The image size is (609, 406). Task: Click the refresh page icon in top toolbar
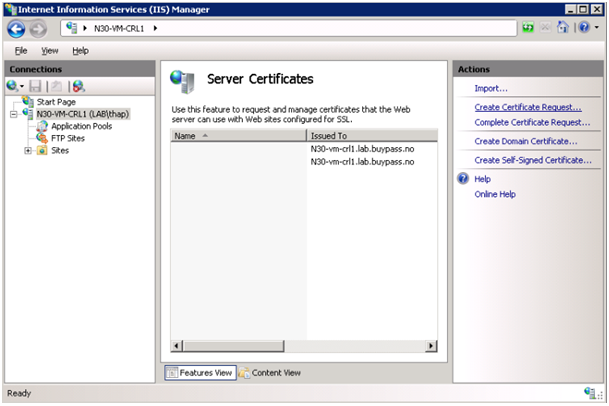click(528, 28)
